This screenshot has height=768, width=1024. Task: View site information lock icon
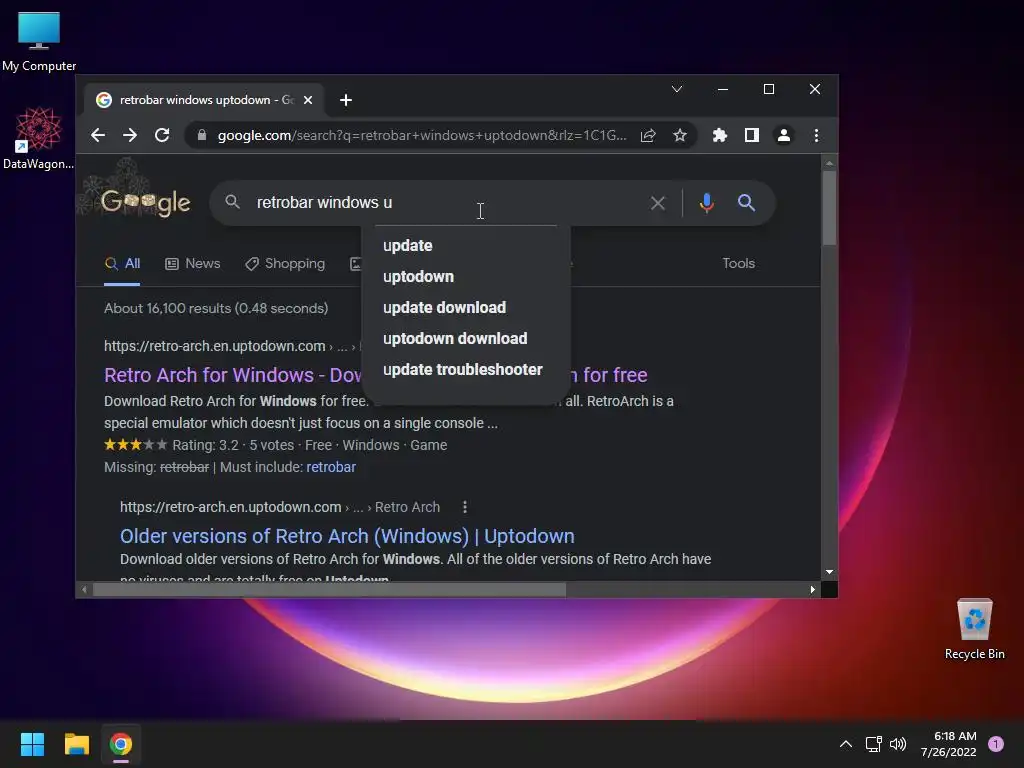(202, 135)
